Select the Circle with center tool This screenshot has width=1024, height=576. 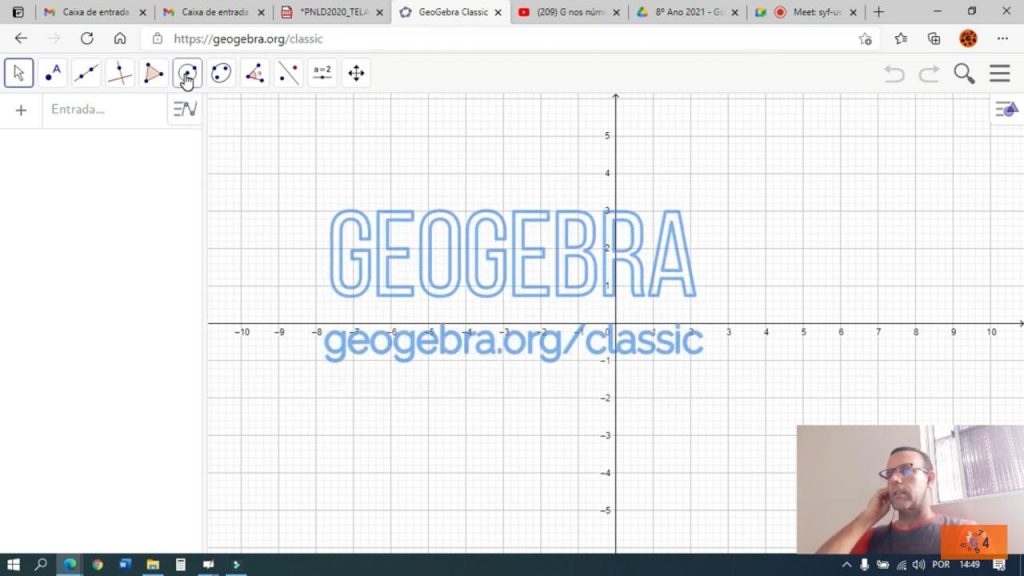coord(187,73)
